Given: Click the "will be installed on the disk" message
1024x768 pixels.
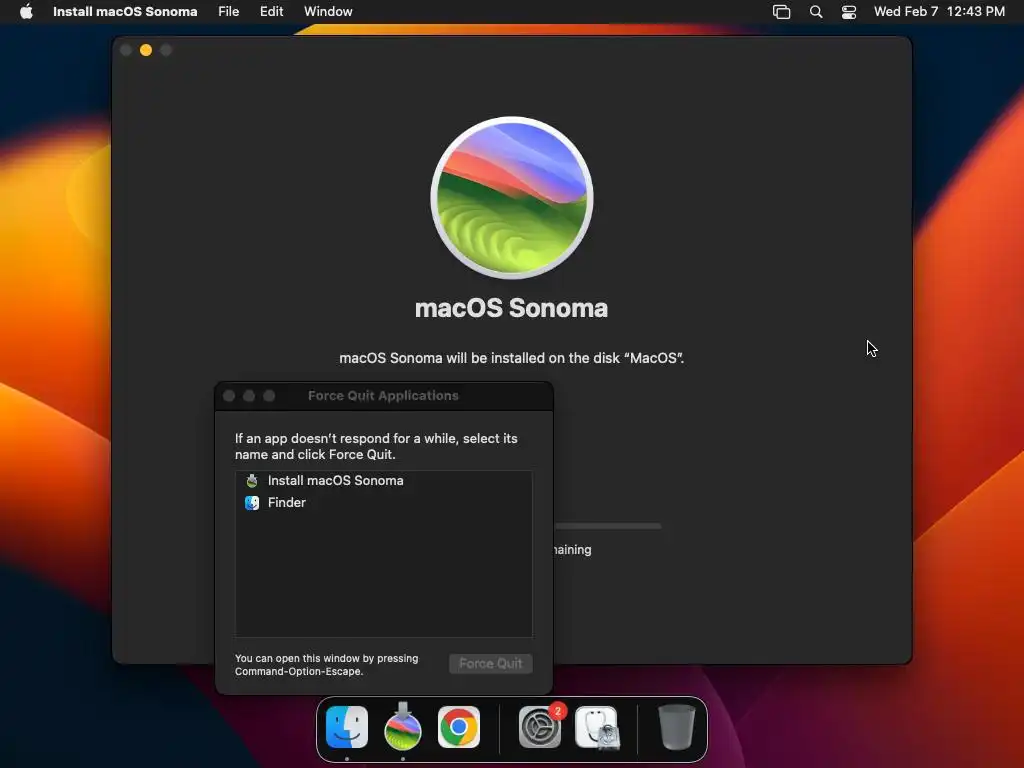Looking at the screenshot, I should [x=511, y=358].
